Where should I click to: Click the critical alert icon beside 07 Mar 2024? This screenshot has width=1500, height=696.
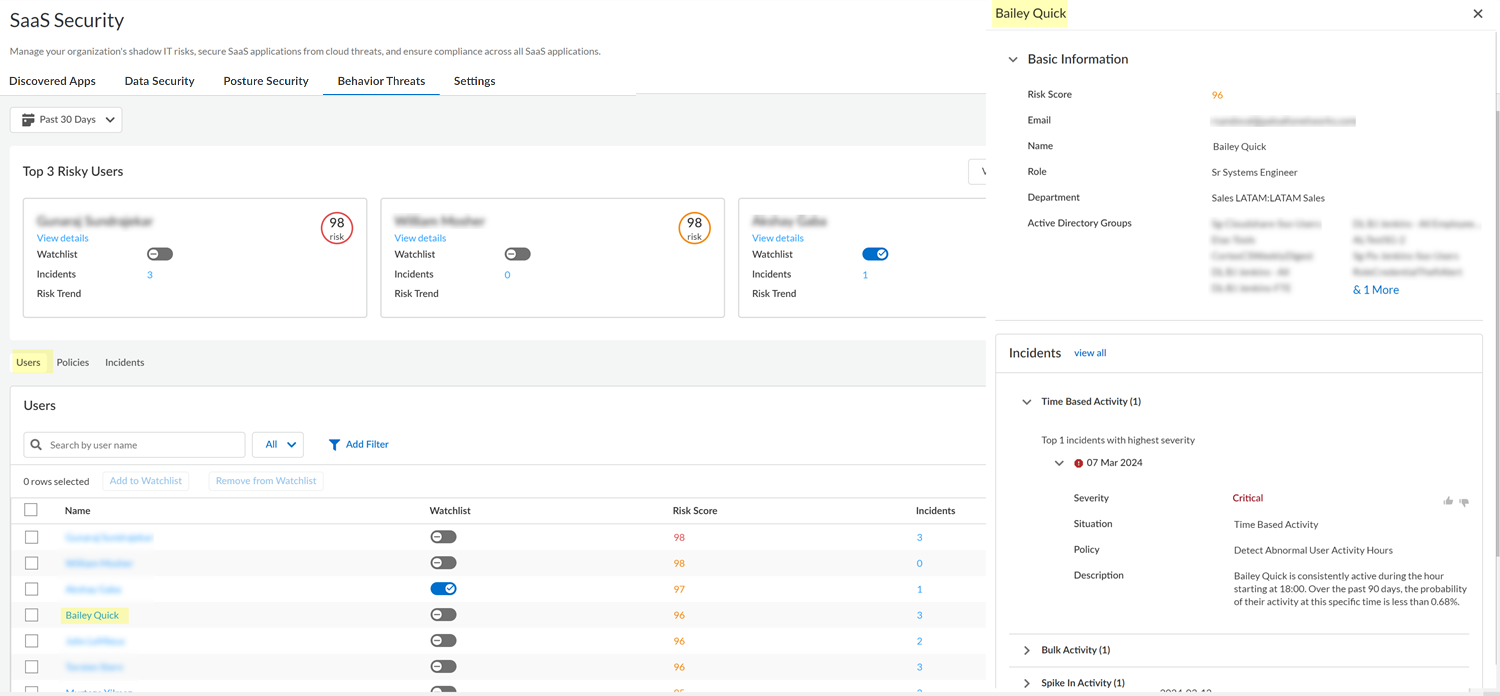point(1078,464)
